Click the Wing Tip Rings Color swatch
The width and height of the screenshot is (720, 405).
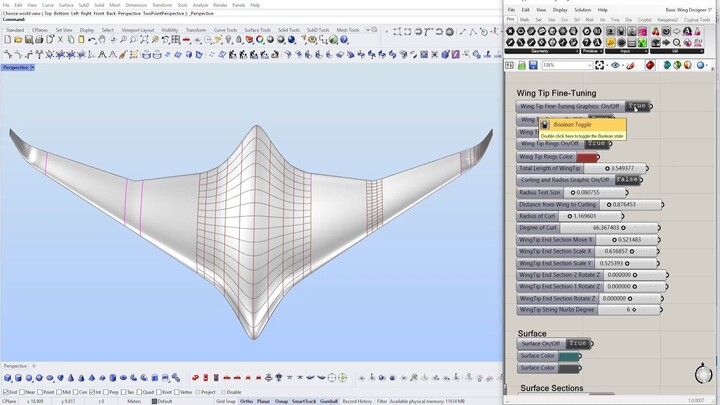point(586,157)
